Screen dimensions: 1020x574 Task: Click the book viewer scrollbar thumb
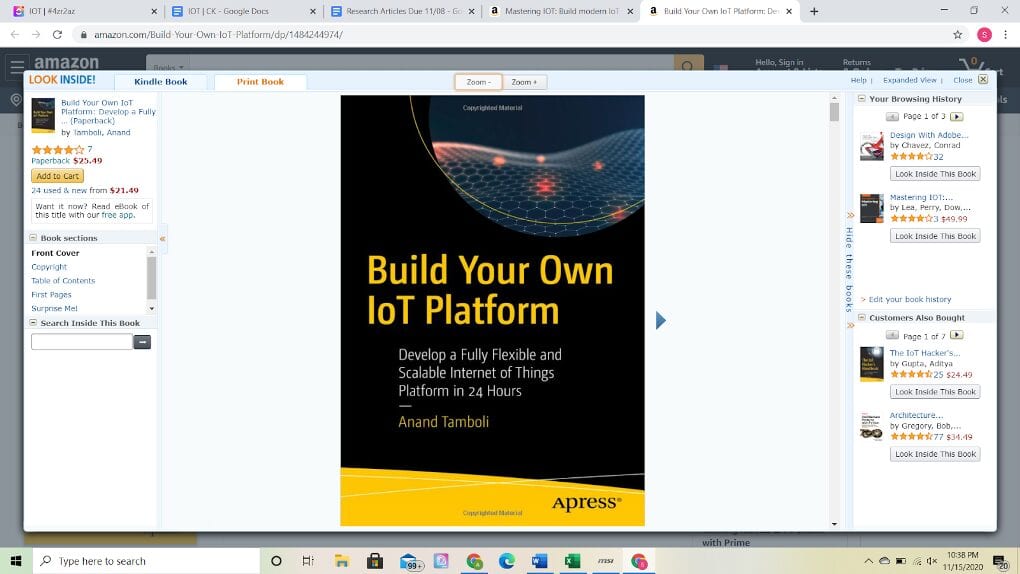click(834, 112)
